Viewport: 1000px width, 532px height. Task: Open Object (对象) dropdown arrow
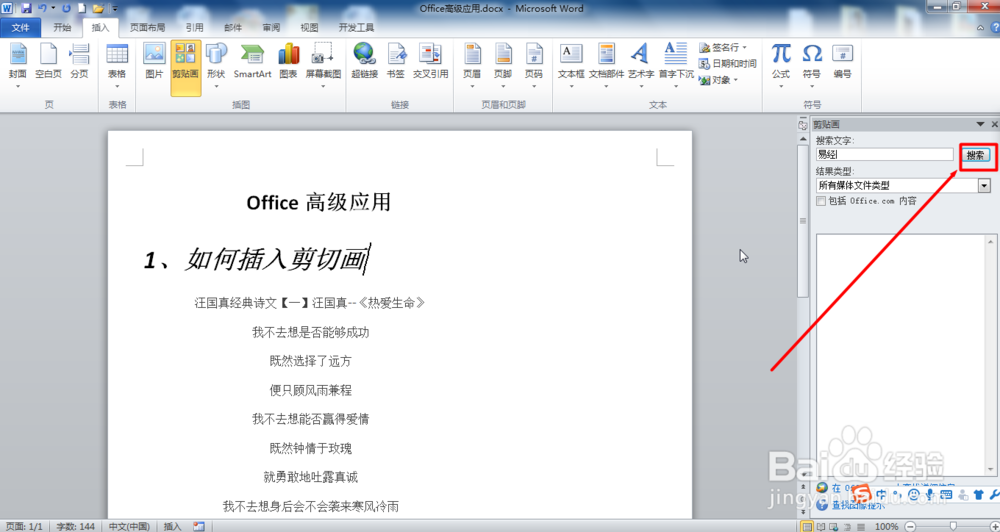[735, 80]
